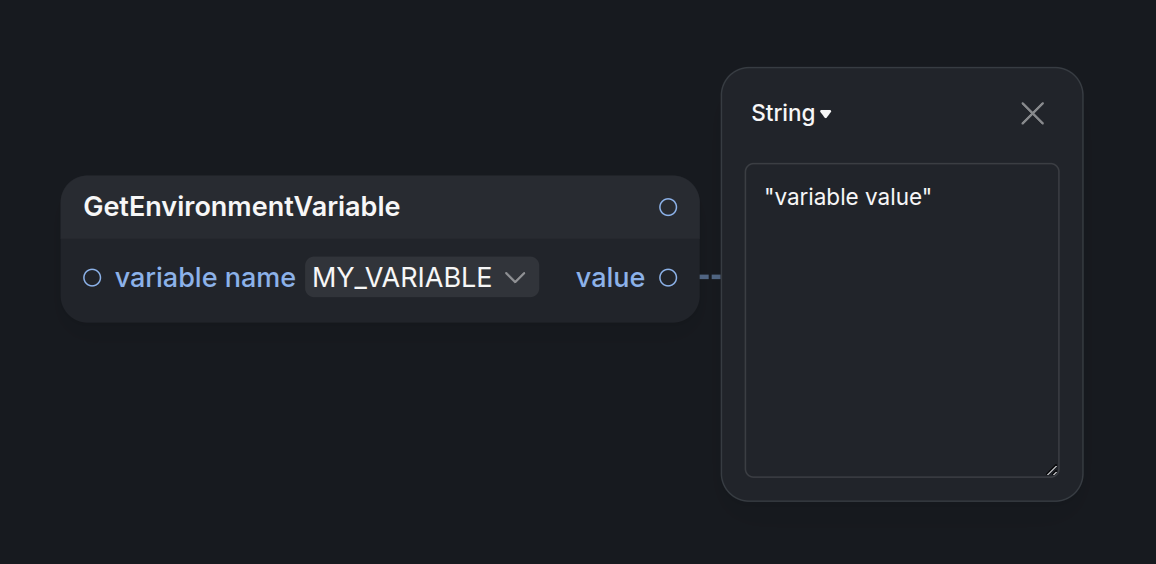Click the variable name input port circle
This screenshot has height=564, width=1156.
pyautogui.click(x=92, y=278)
